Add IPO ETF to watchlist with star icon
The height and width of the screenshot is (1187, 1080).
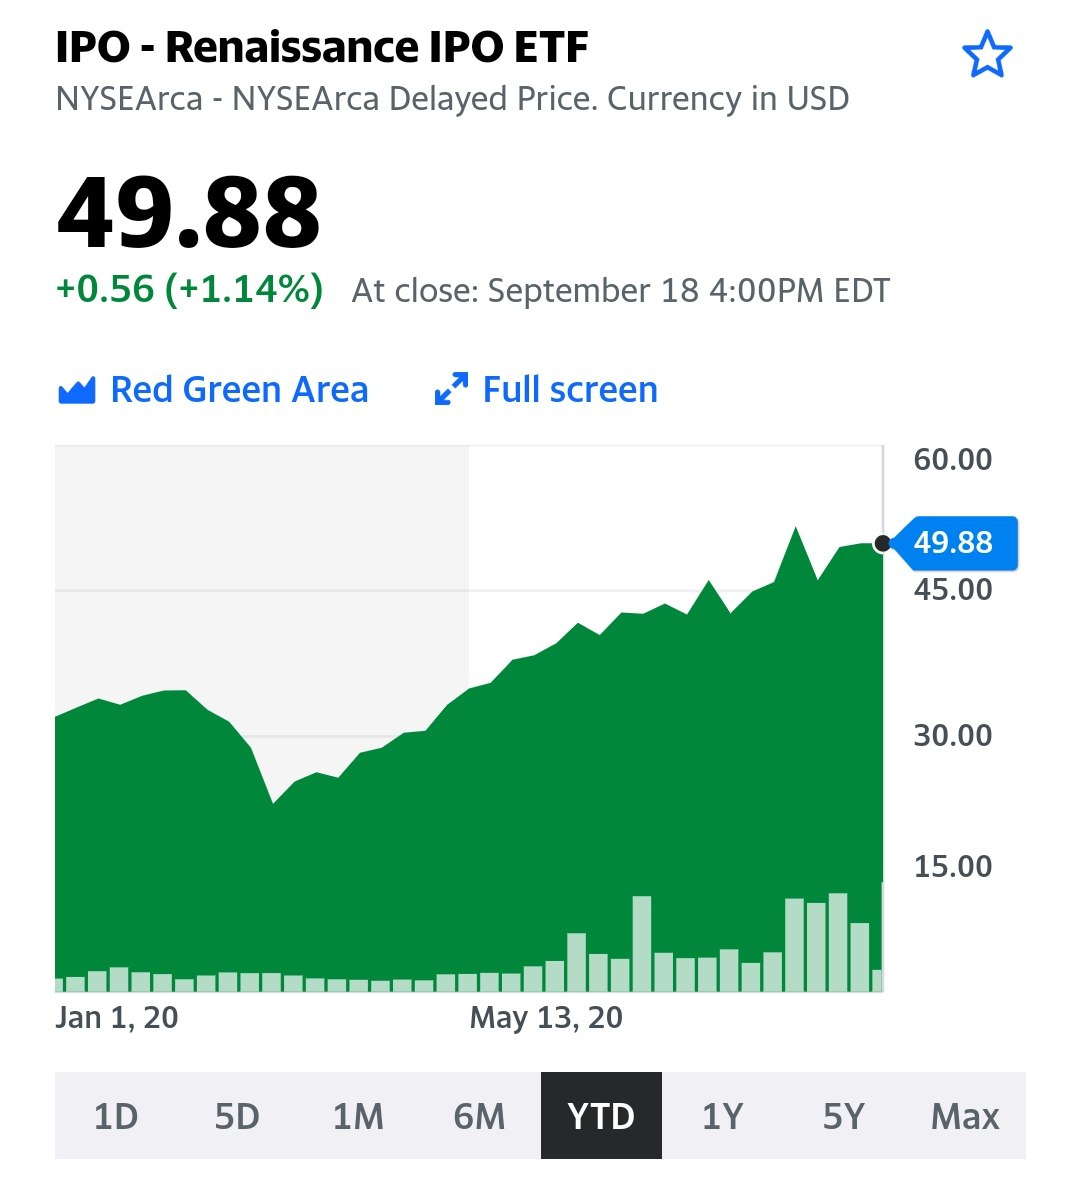coord(987,55)
